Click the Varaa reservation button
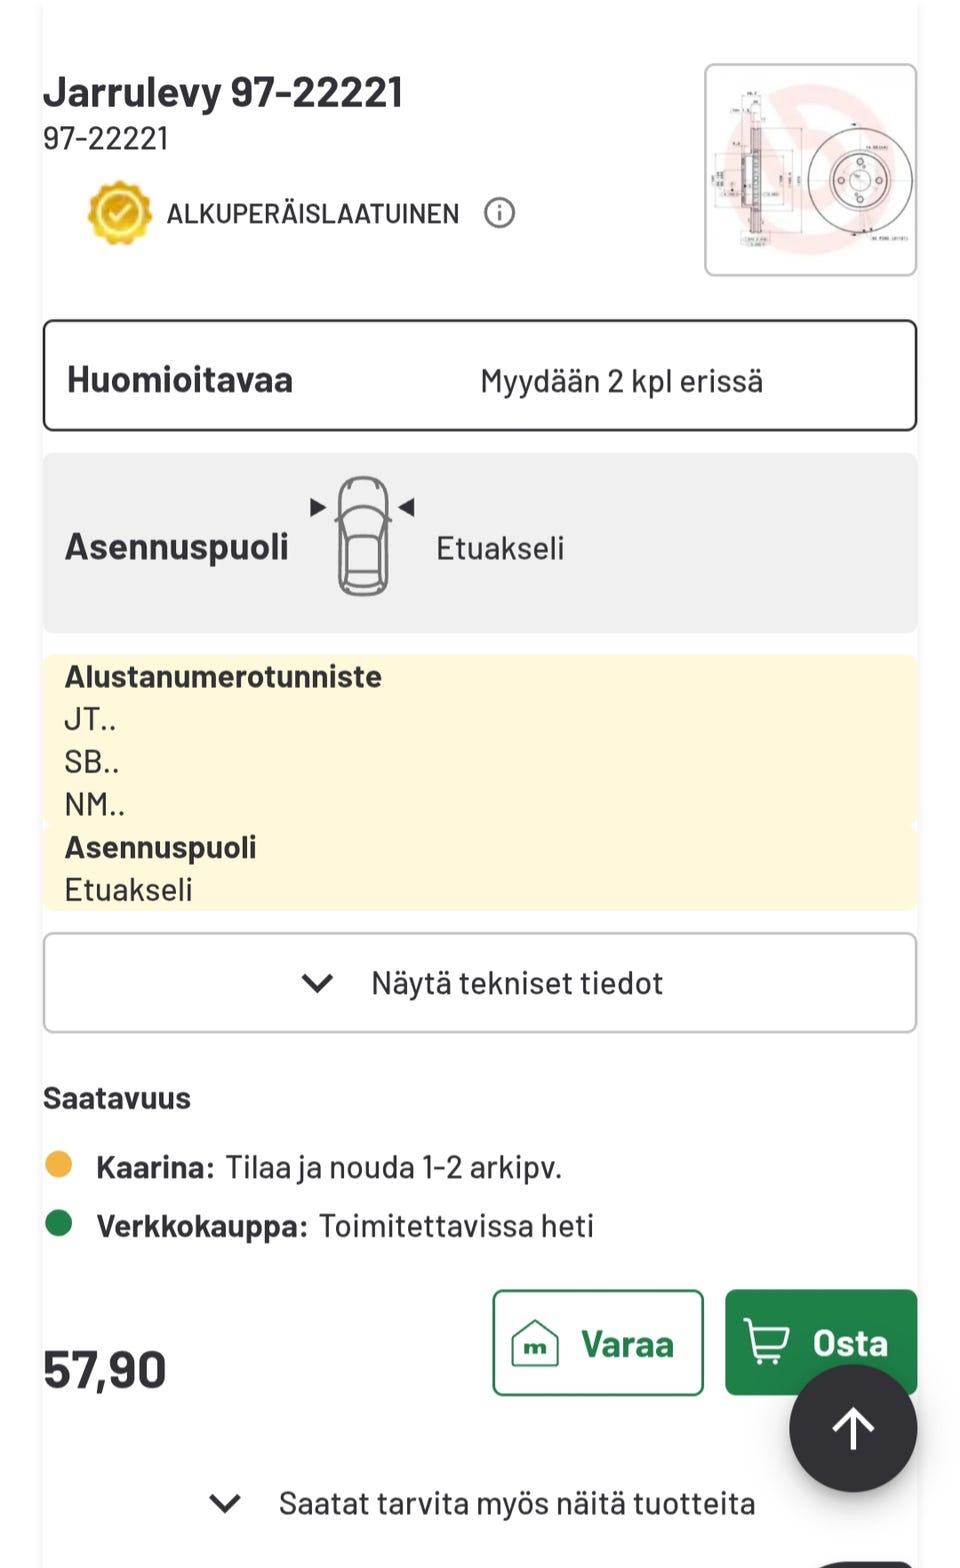This screenshot has width=960, height=1568. 598,1343
